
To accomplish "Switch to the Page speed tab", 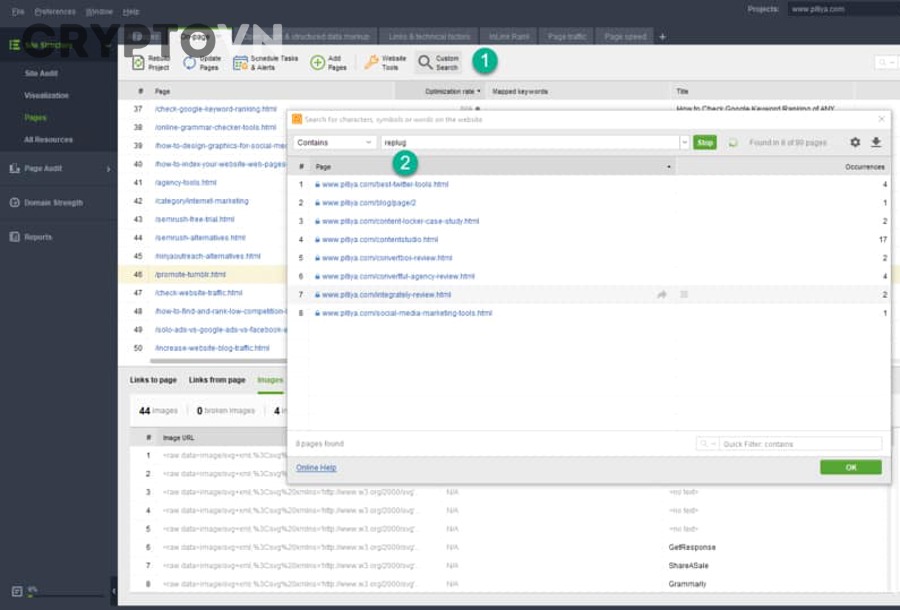I will tap(625, 37).
